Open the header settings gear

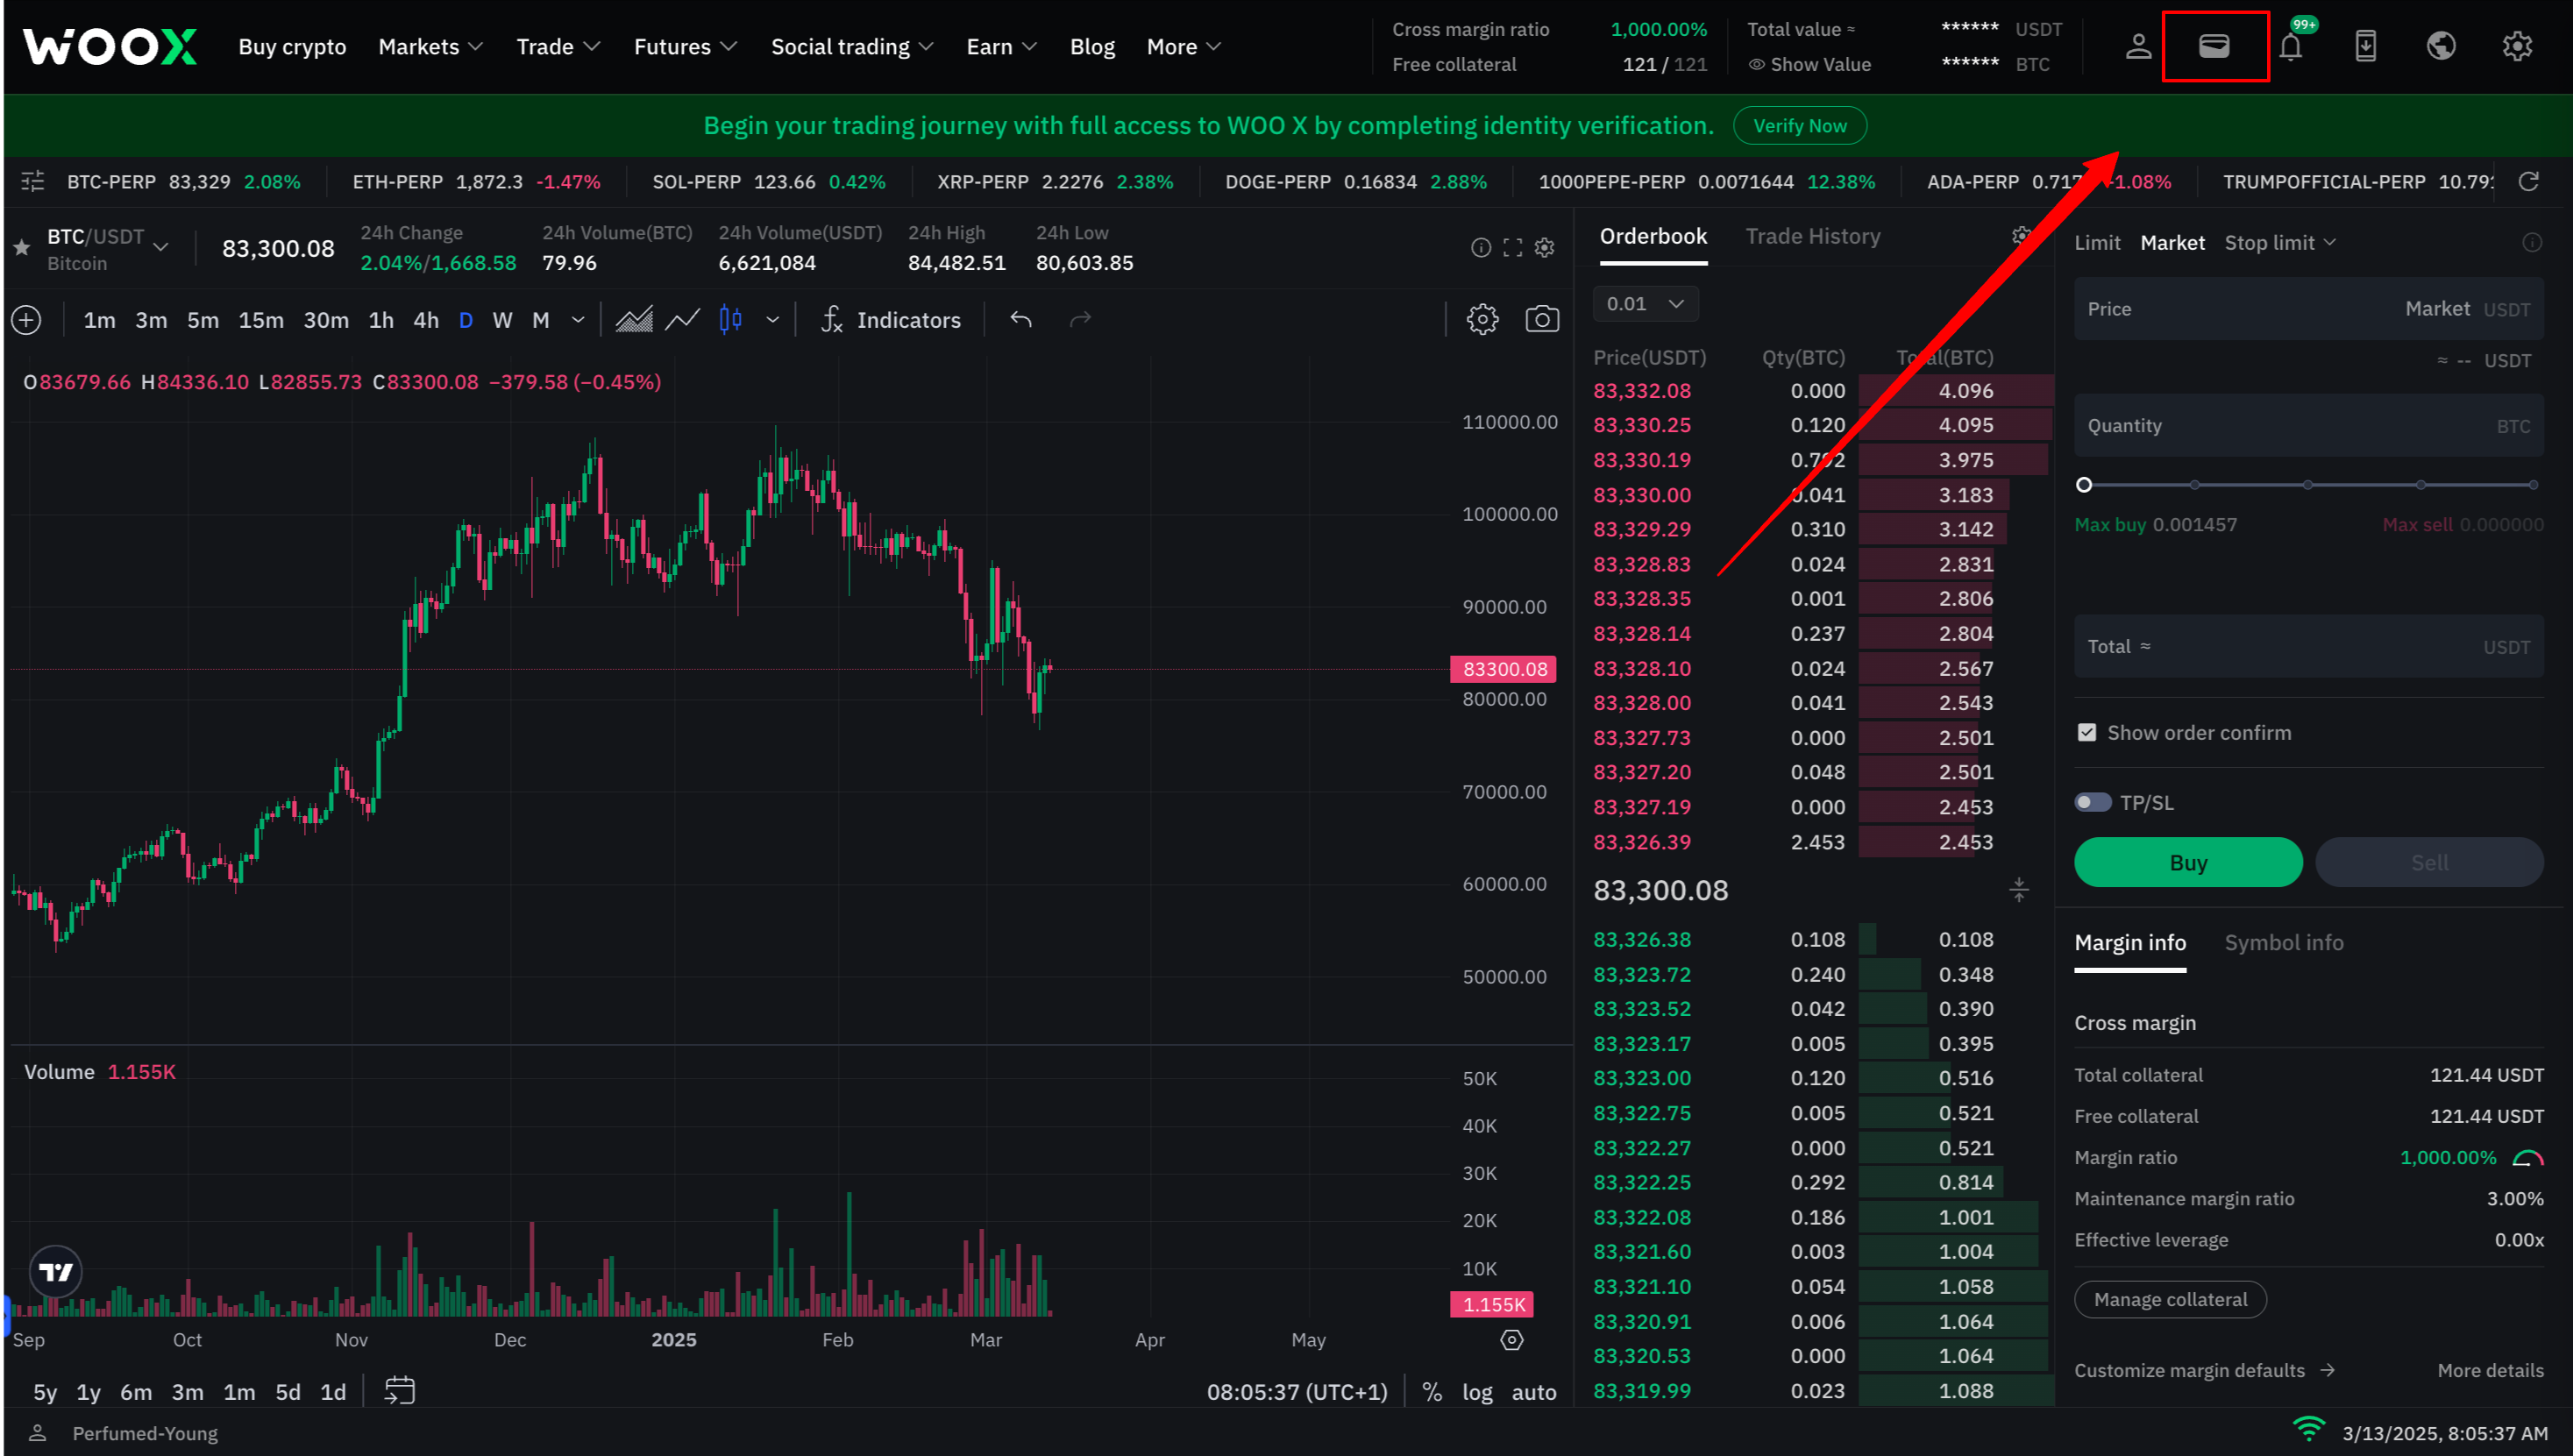pos(2517,46)
